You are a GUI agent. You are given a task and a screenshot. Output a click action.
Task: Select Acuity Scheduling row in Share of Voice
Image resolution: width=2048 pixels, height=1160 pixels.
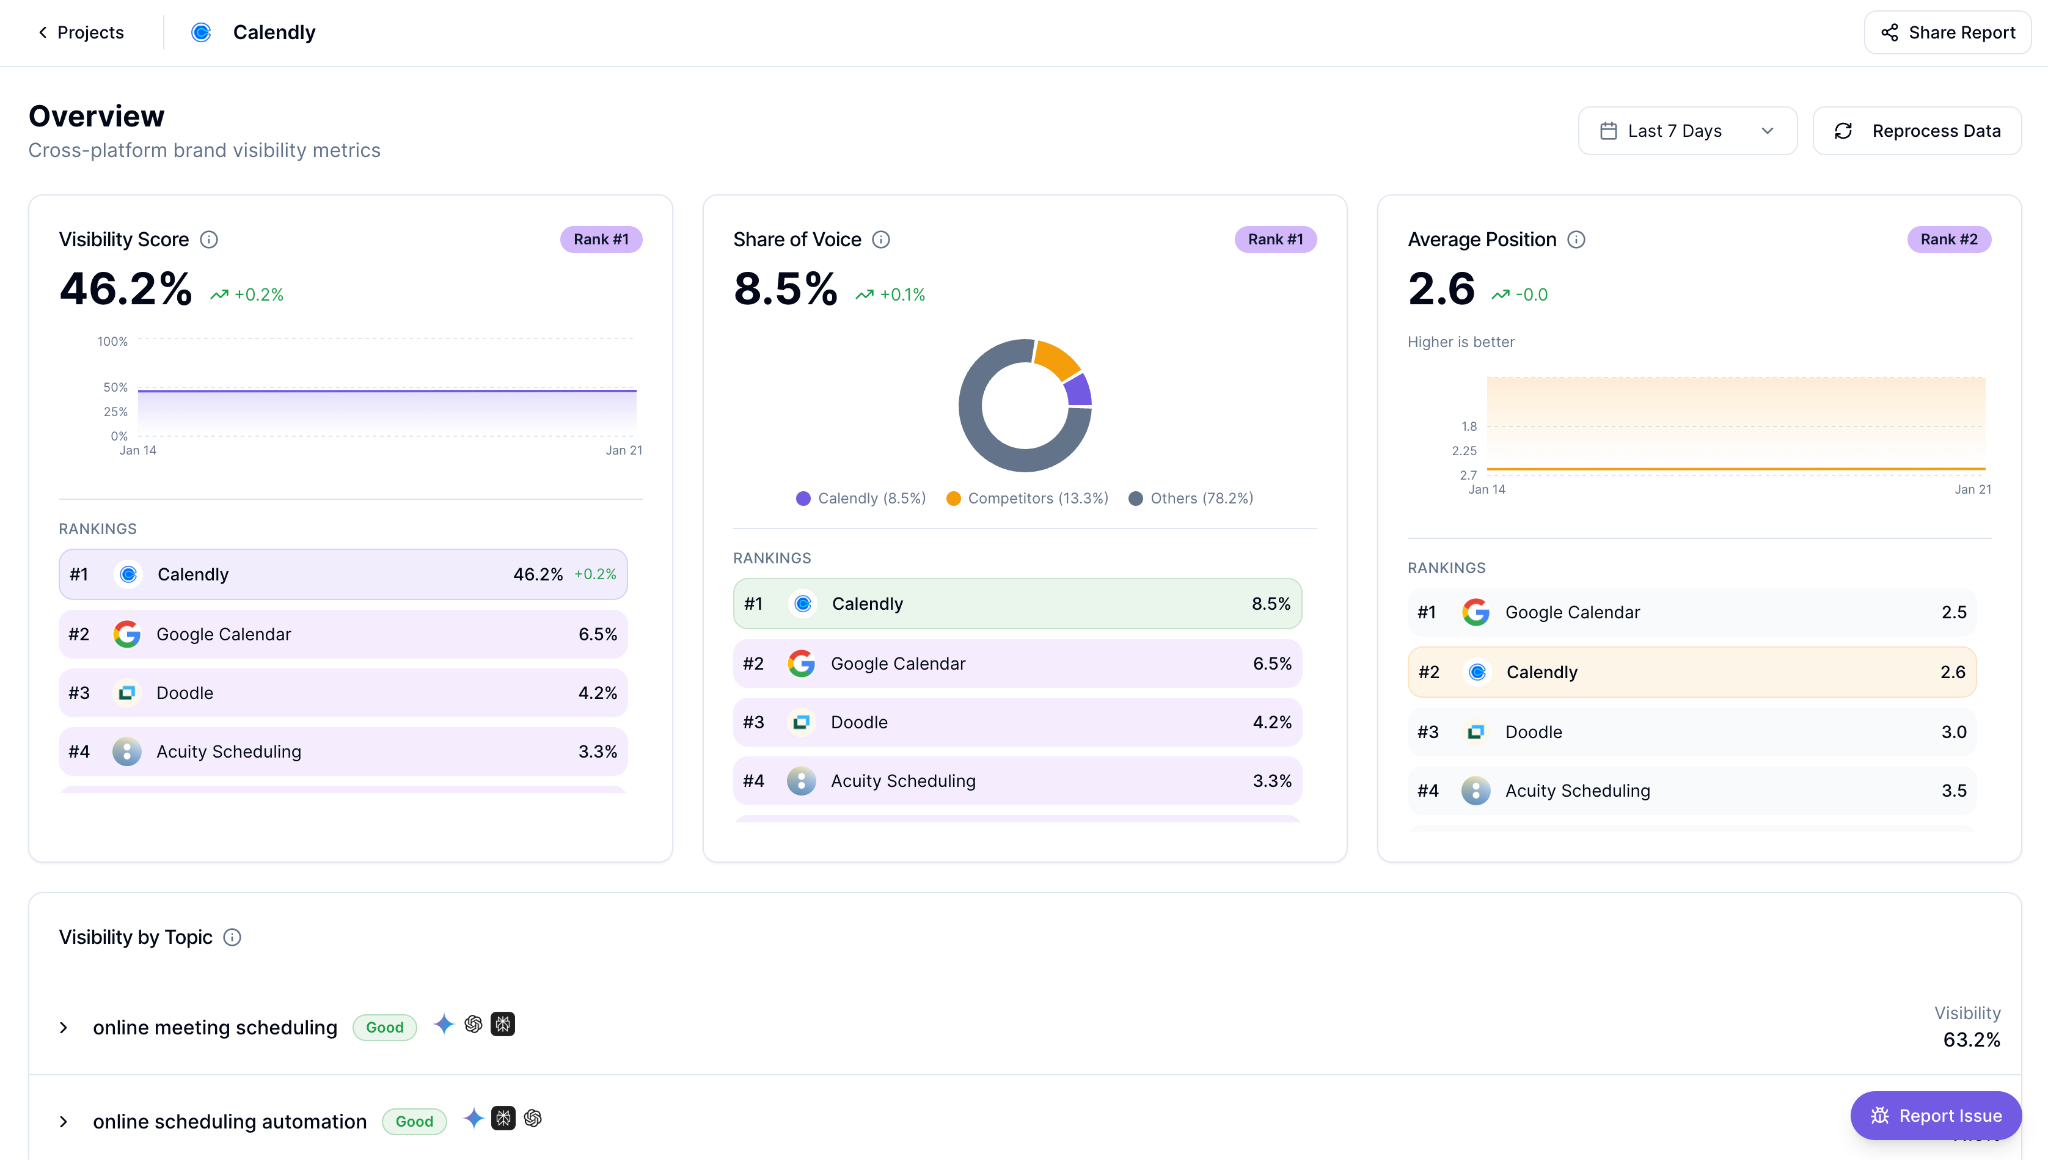tap(1017, 781)
